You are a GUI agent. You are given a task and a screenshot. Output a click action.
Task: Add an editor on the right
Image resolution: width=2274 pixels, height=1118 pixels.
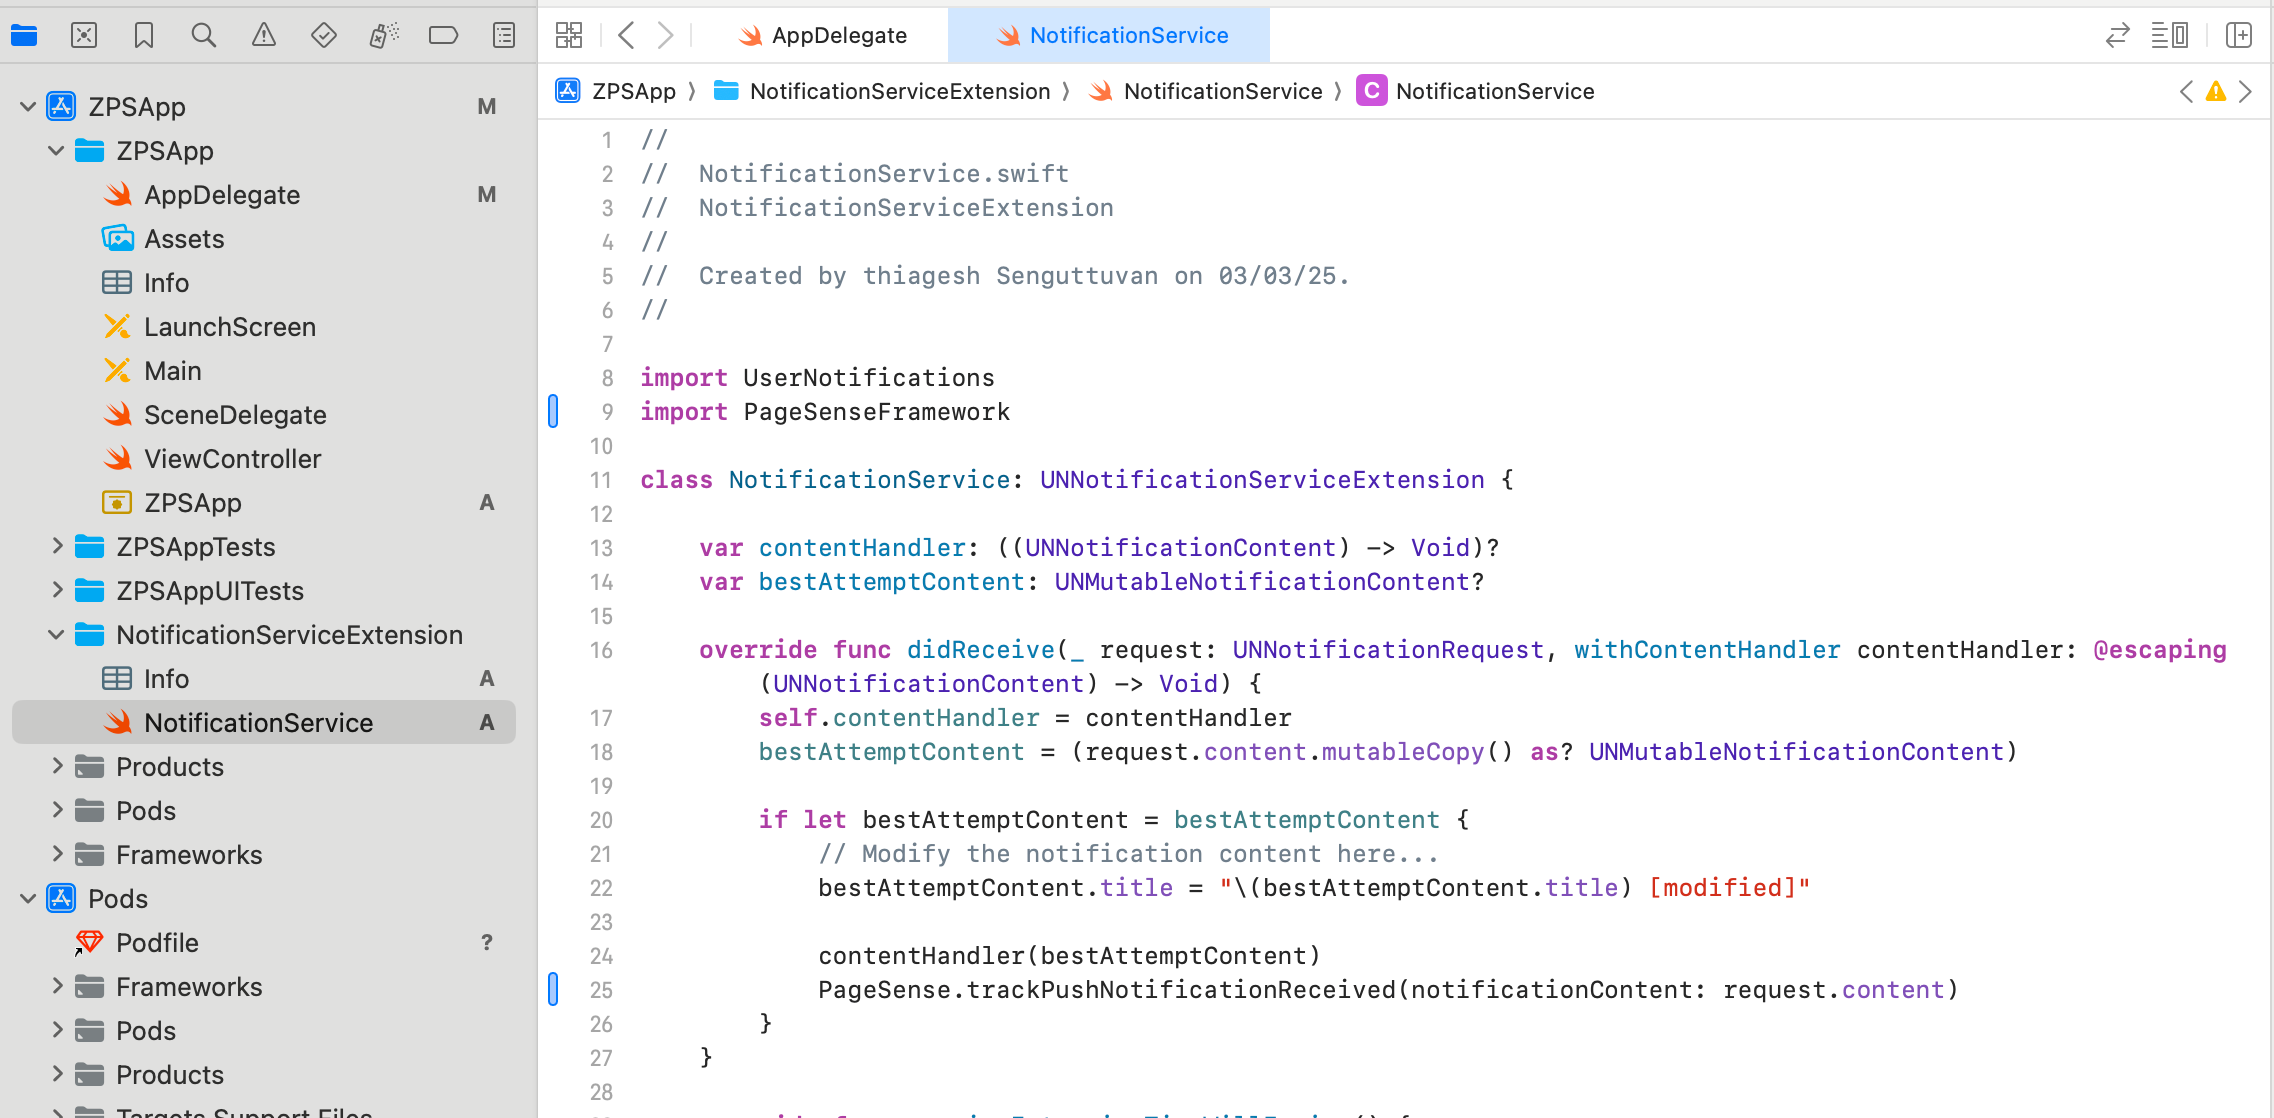coord(2239,36)
